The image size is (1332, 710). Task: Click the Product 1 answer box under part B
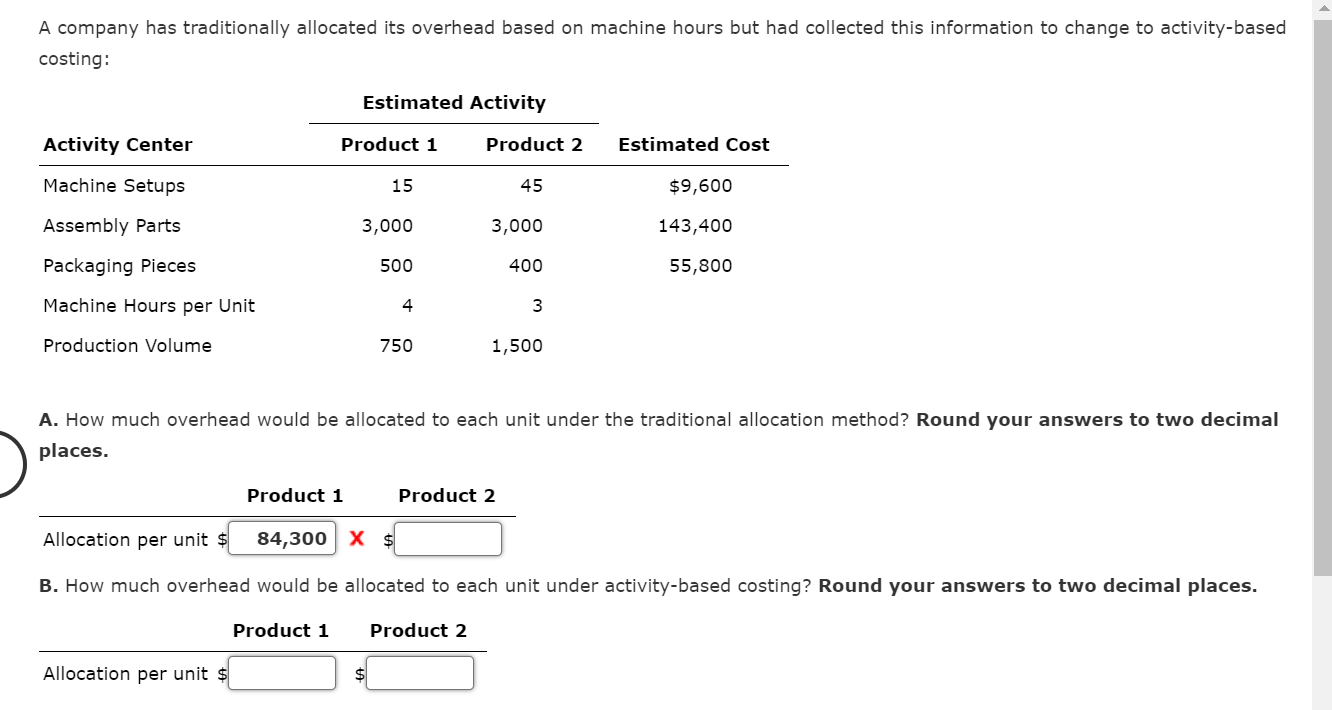coord(282,672)
